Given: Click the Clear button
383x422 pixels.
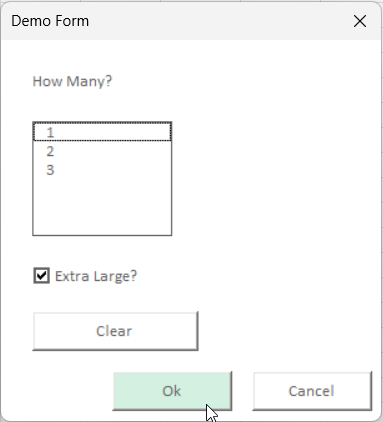Looking at the screenshot, I should tap(115, 331).
